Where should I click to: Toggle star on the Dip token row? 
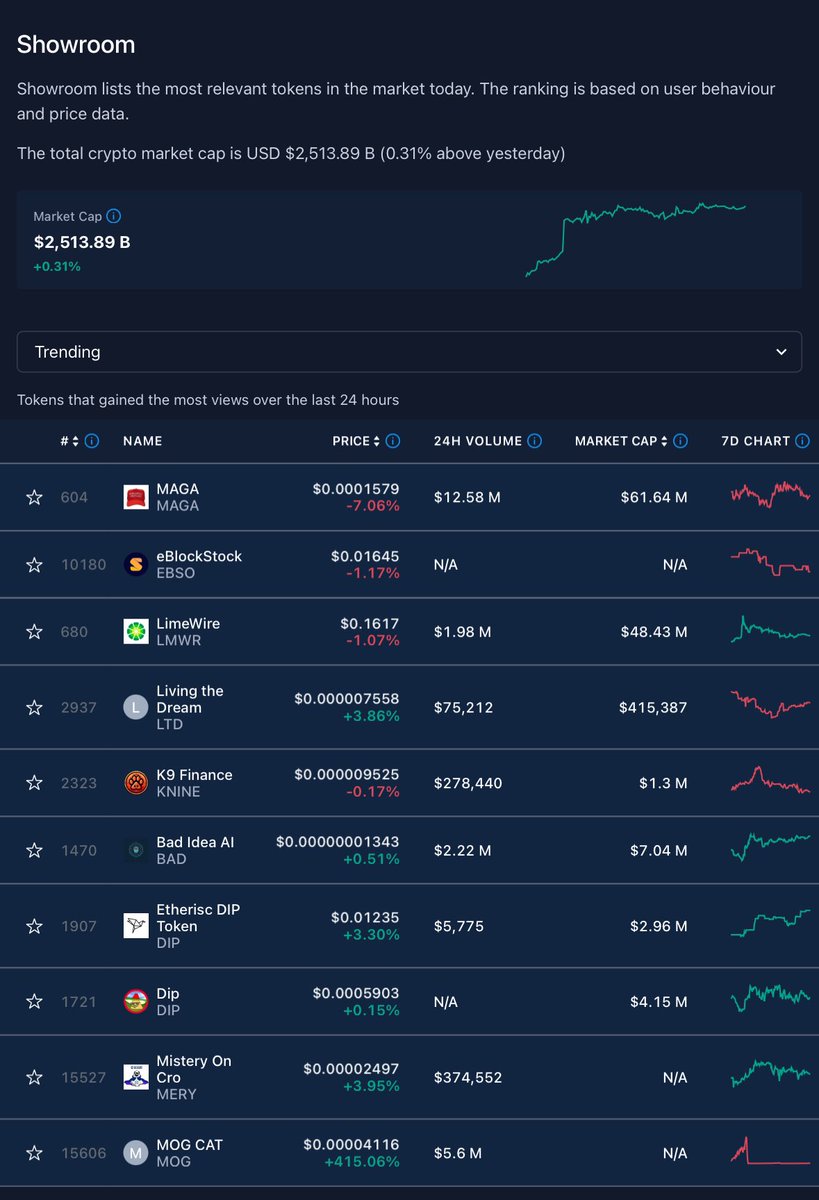pyautogui.click(x=34, y=1001)
